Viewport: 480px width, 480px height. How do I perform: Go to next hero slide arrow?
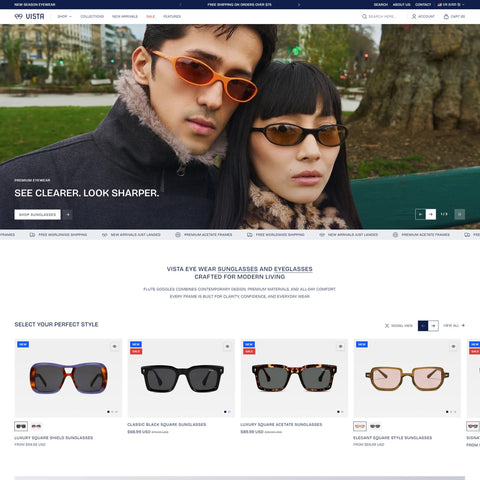coord(431,214)
